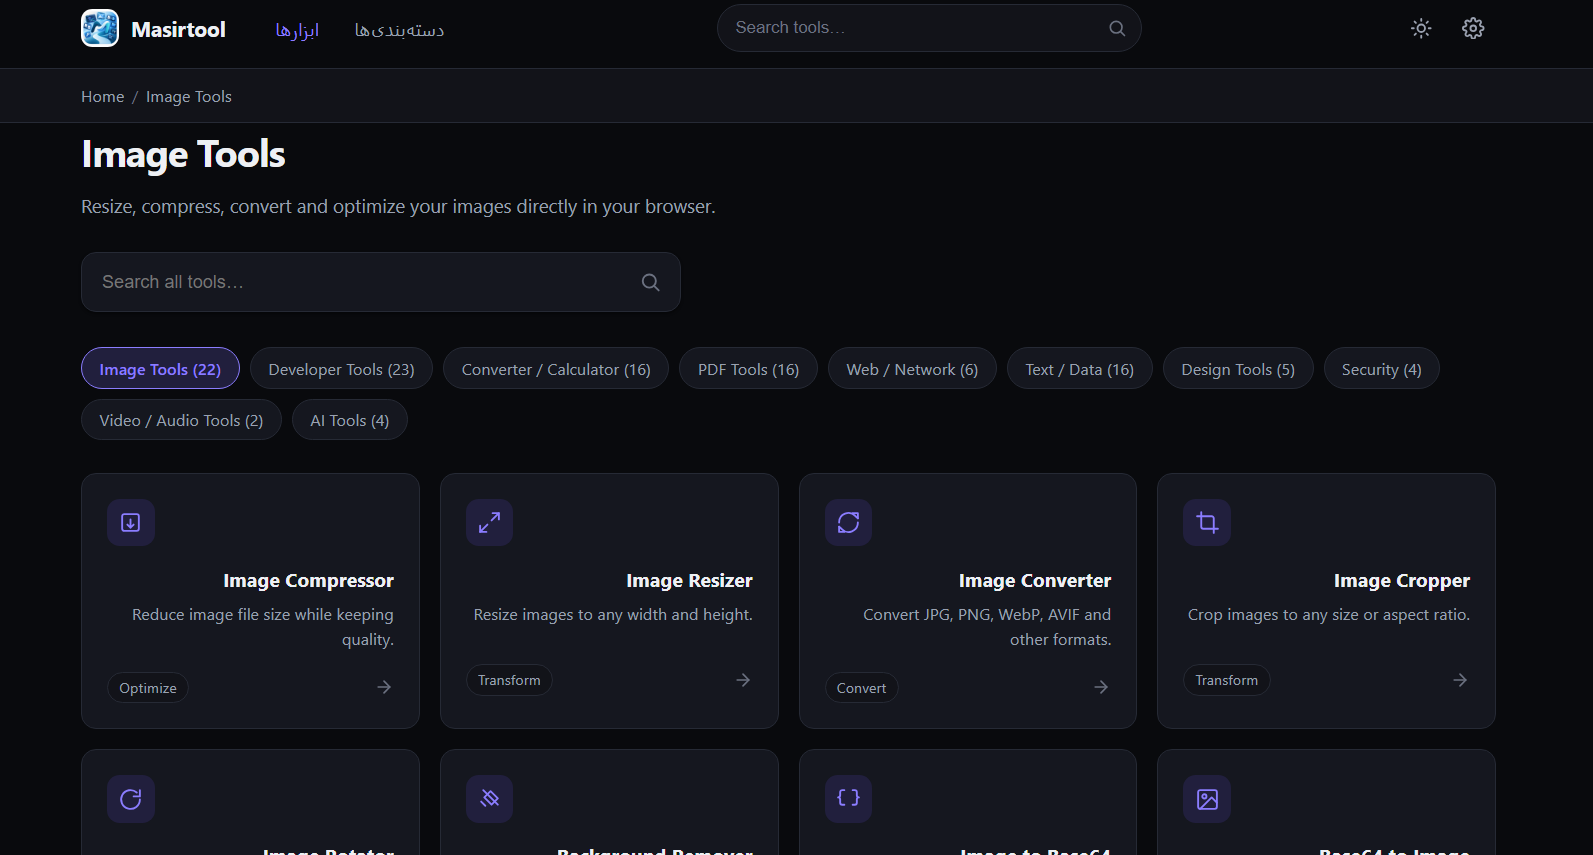Image resolution: width=1593 pixels, height=855 pixels.
Task: Switch to Developer Tools (23) category
Action: point(341,369)
